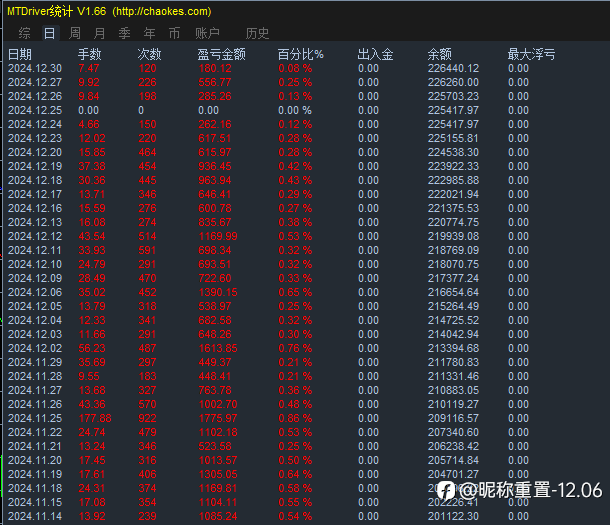
Task: Click the 盈亏金额 column header
Action: coord(221,54)
